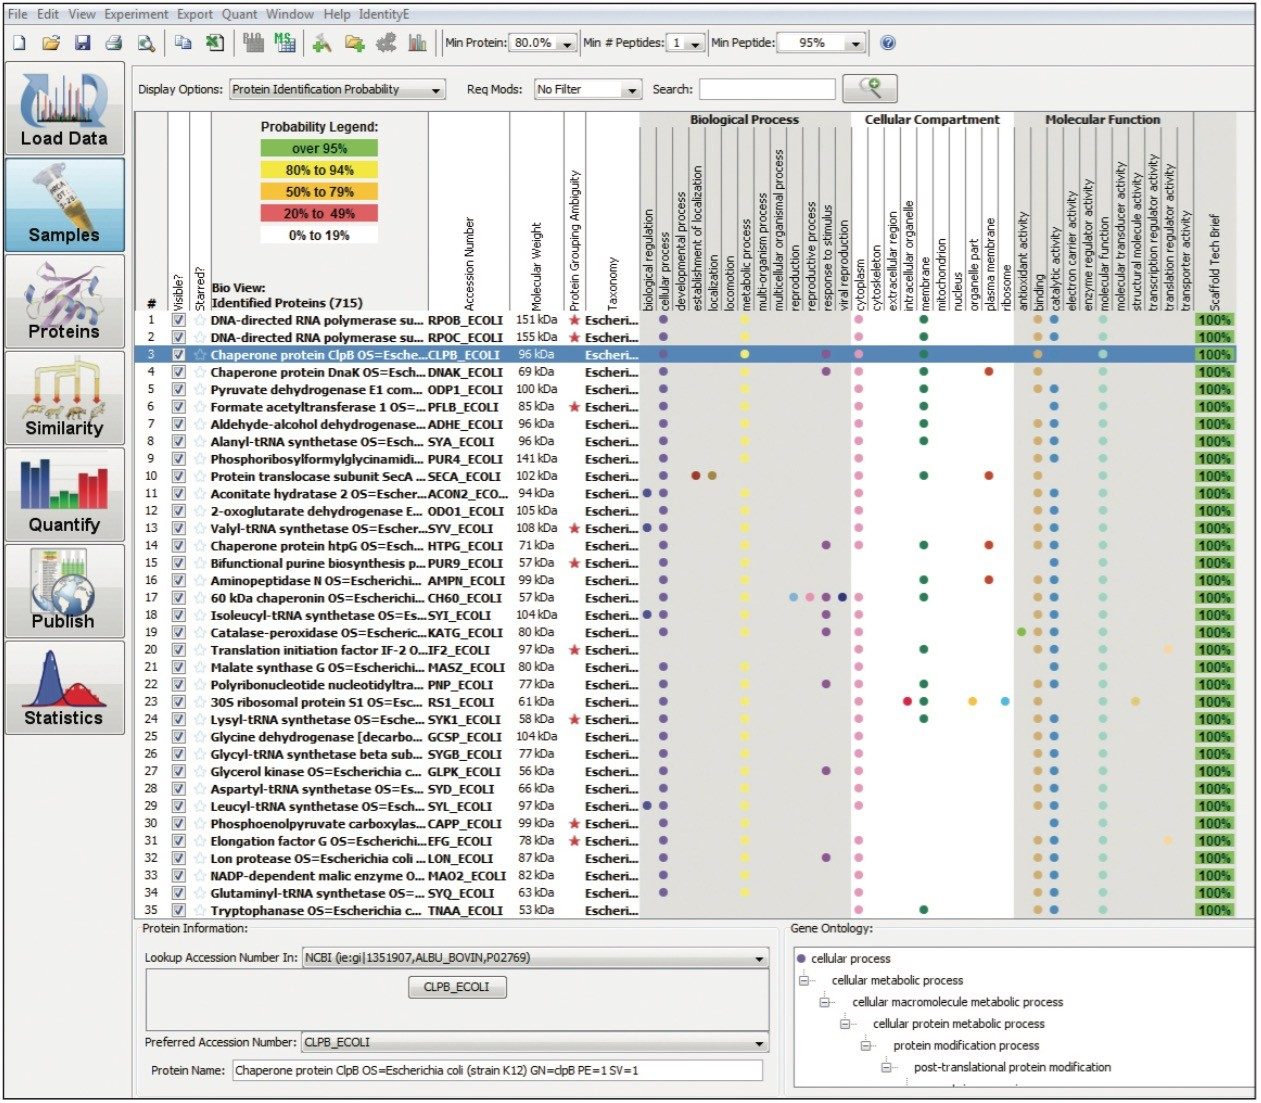This screenshot has height=1103, width=1261.
Task: Star the Catalase-peroxidase protein row
Action: 200,633
